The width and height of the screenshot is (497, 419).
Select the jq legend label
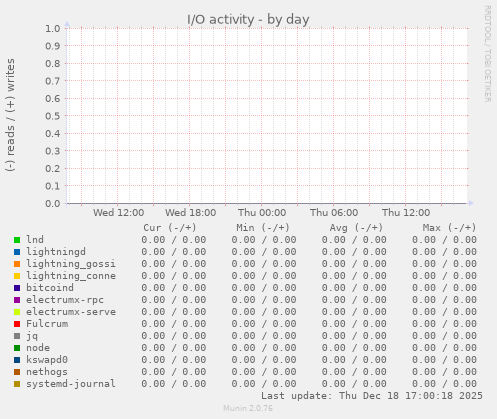tap(32, 336)
